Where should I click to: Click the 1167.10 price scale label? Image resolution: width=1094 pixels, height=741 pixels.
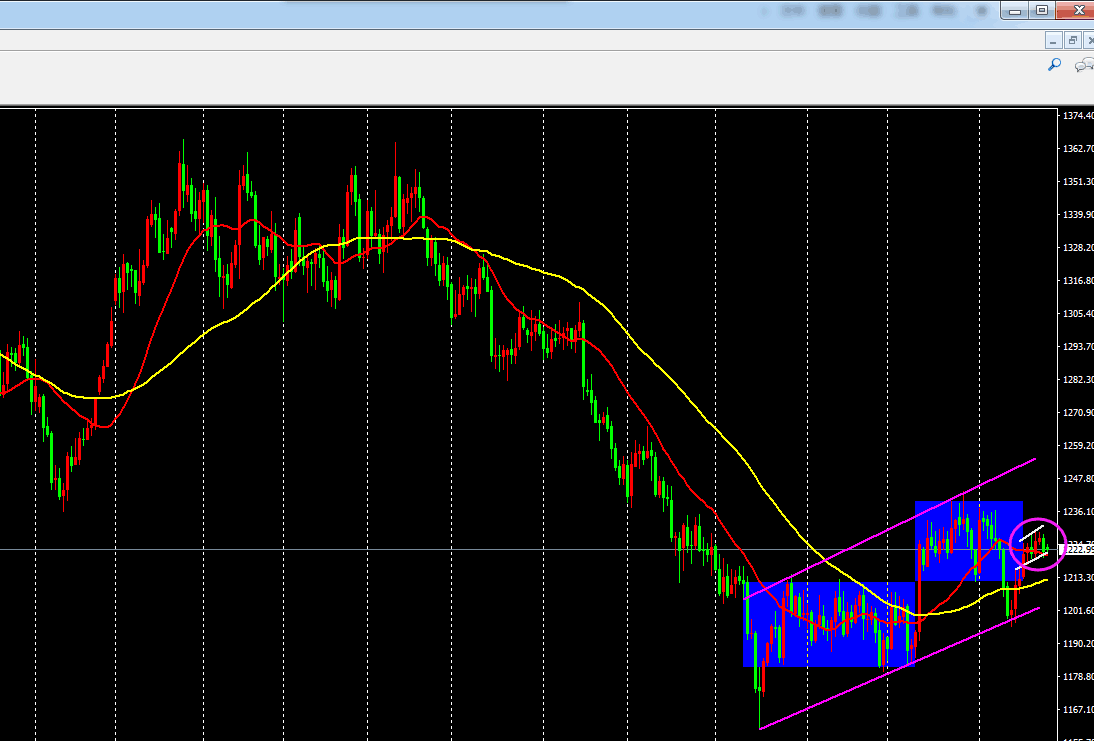pos(1076,709)
